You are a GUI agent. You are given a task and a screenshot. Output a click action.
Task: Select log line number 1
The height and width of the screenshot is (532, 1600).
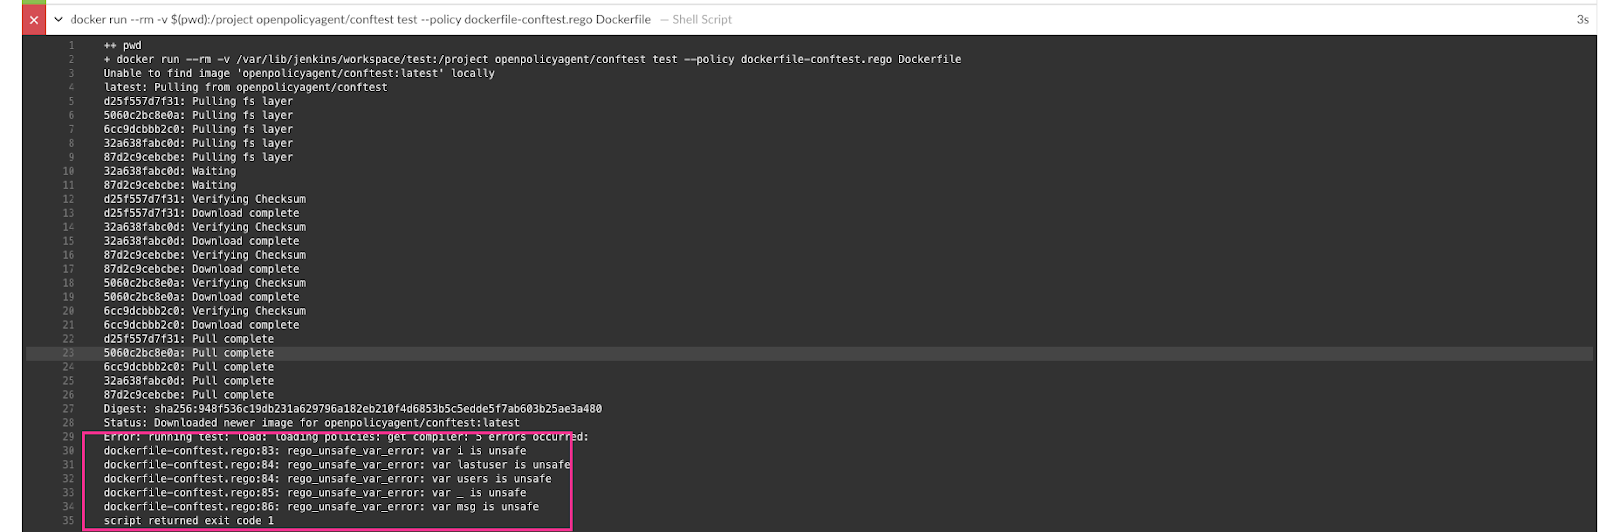tap(70, 46)
